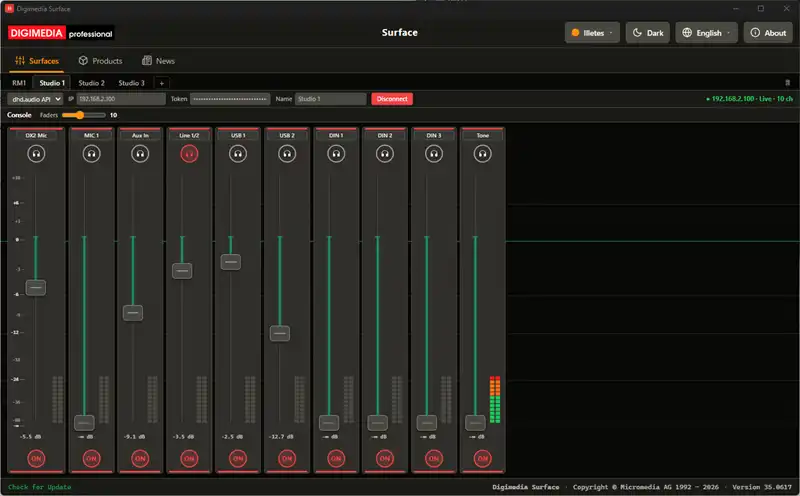Click the -12.7 dB level readout
This screenshot has height=496, width=800.
[279, 437]
